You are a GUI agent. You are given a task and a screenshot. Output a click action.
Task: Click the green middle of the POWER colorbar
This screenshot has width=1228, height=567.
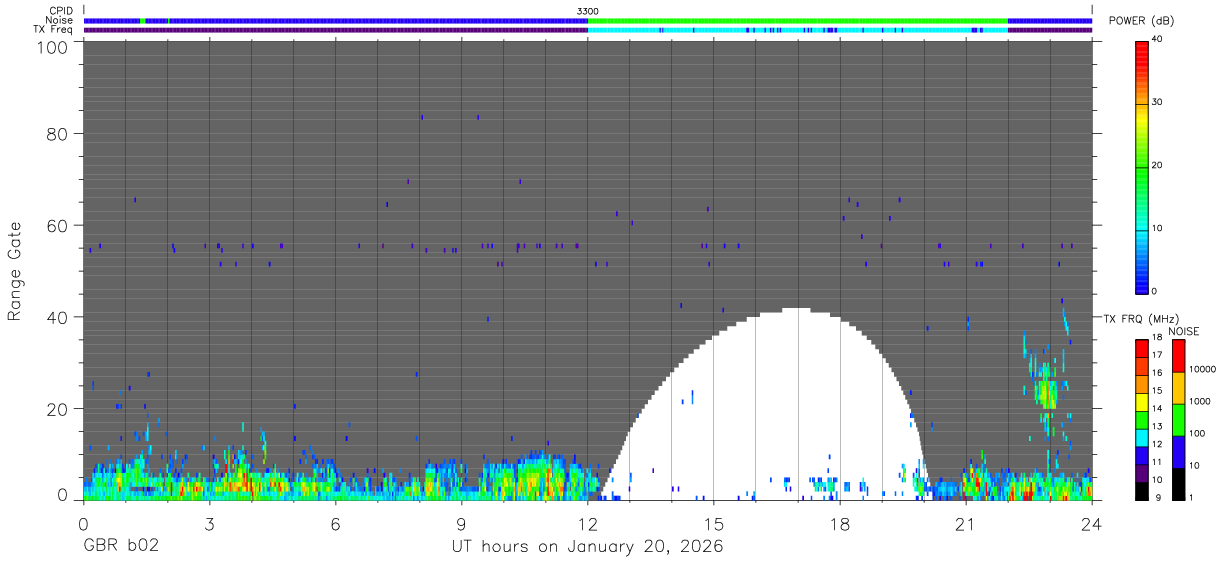tap(1141, 170)
